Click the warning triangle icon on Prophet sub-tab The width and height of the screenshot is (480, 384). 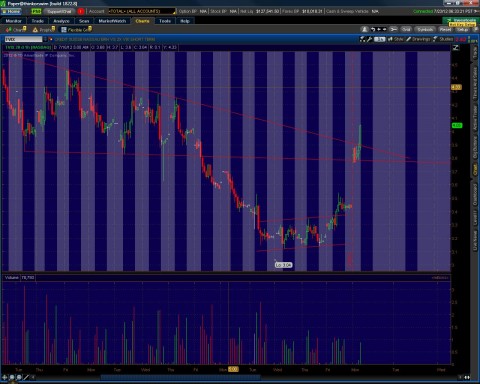35,30
